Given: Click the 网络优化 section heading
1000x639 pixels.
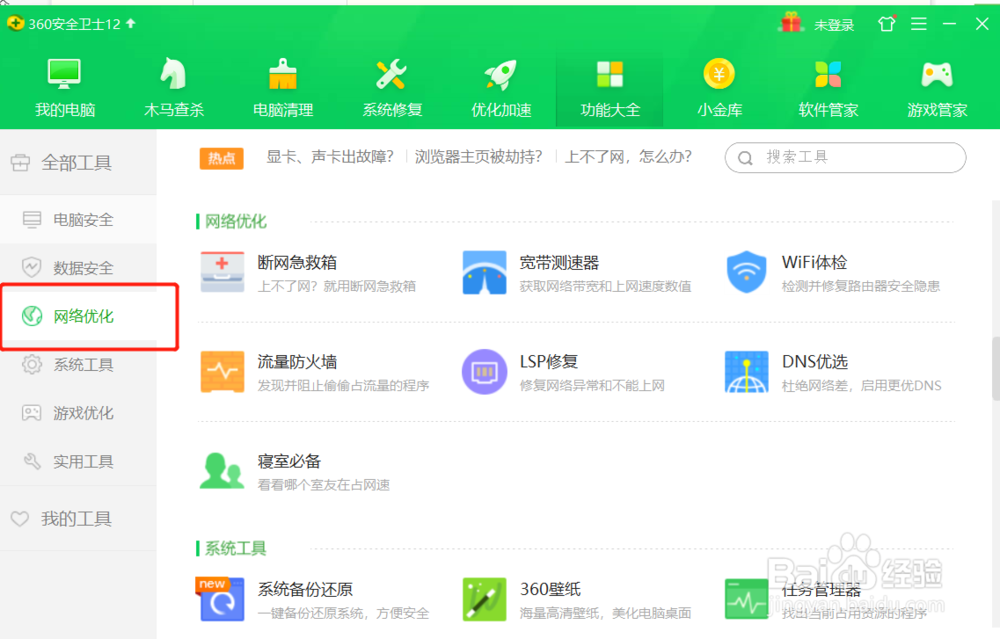Looking at the screenshot, I should (235, 222).
